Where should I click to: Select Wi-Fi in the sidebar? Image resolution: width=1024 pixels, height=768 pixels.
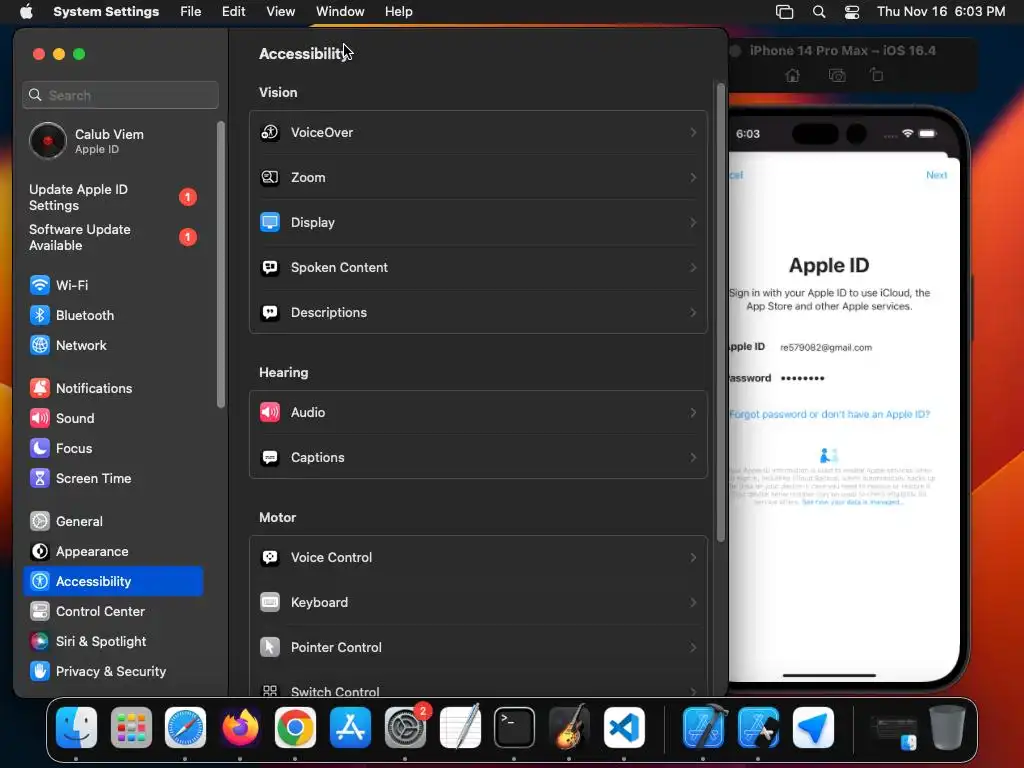(113, 285)
